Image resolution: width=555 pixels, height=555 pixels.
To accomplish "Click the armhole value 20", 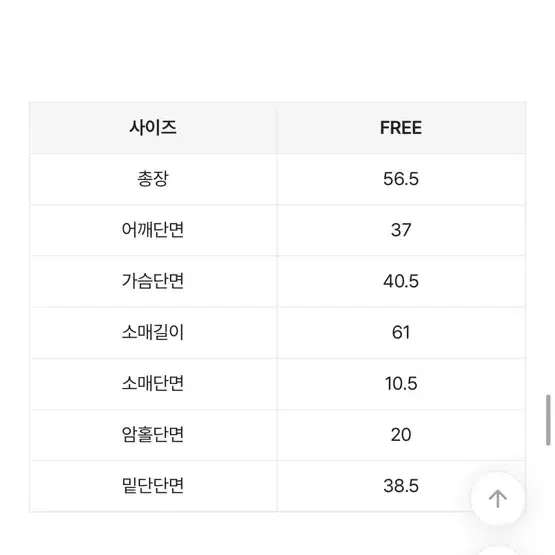I will pyautogui.click(x=401, y=435).
